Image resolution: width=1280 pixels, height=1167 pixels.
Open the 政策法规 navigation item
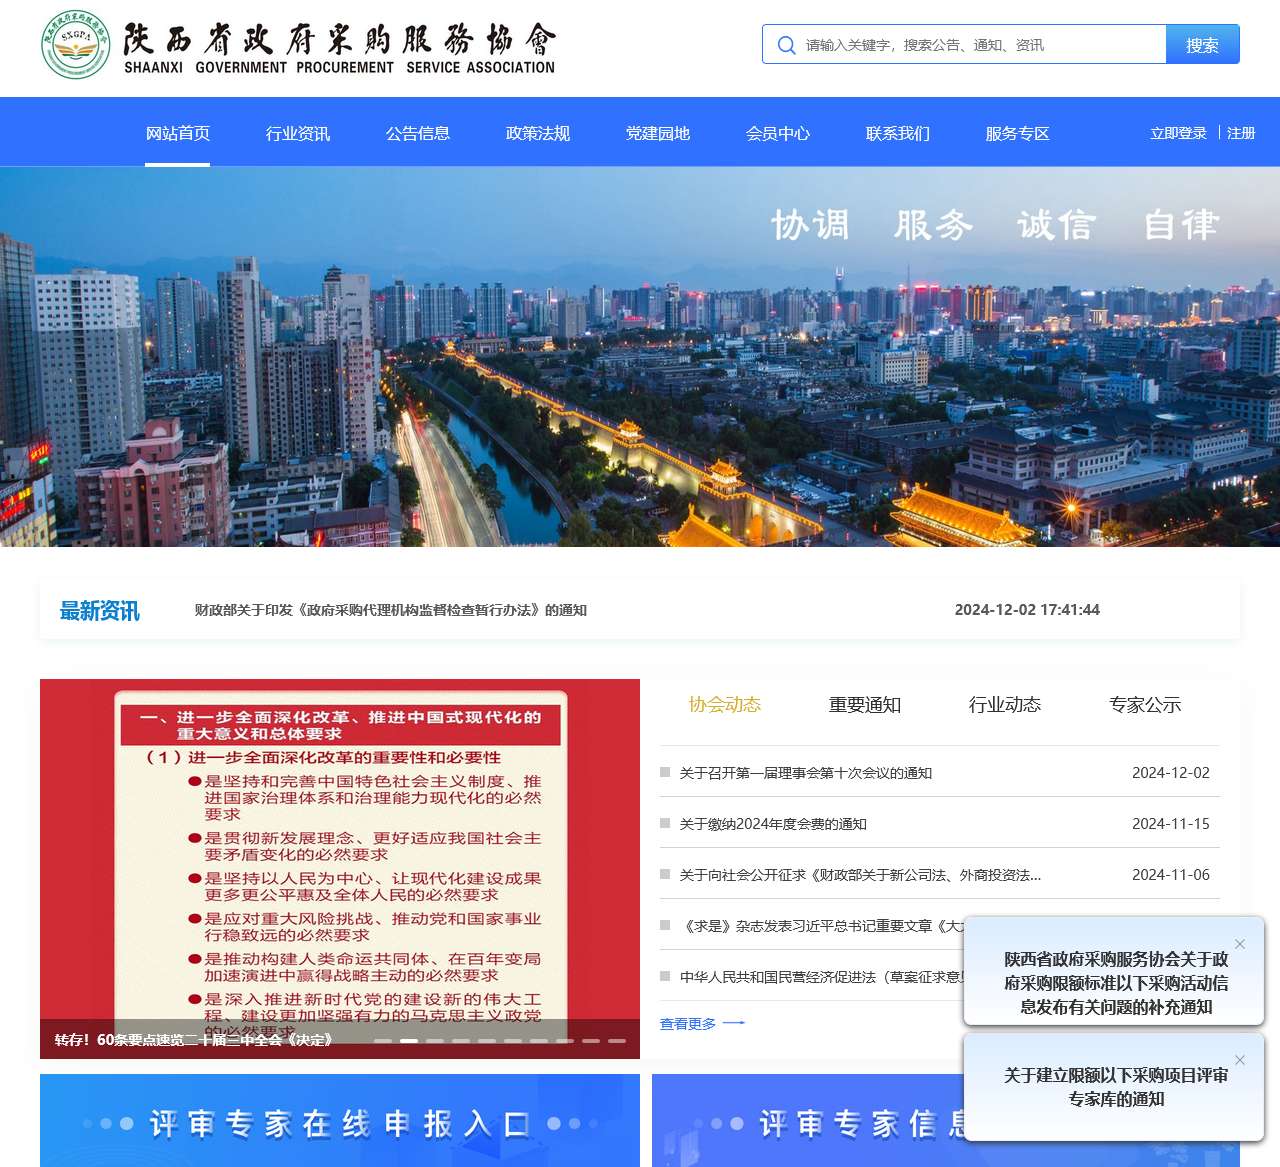point(538,133)
